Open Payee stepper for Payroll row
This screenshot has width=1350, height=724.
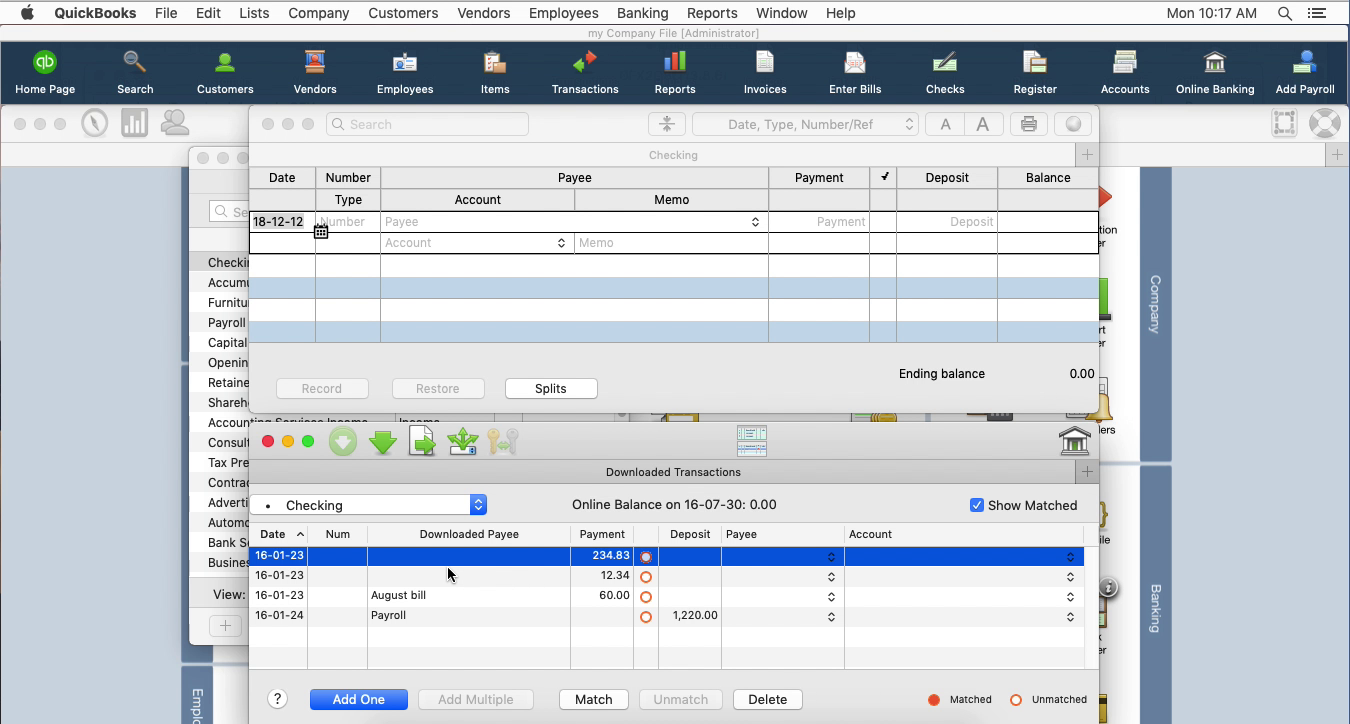coord(831,617)
